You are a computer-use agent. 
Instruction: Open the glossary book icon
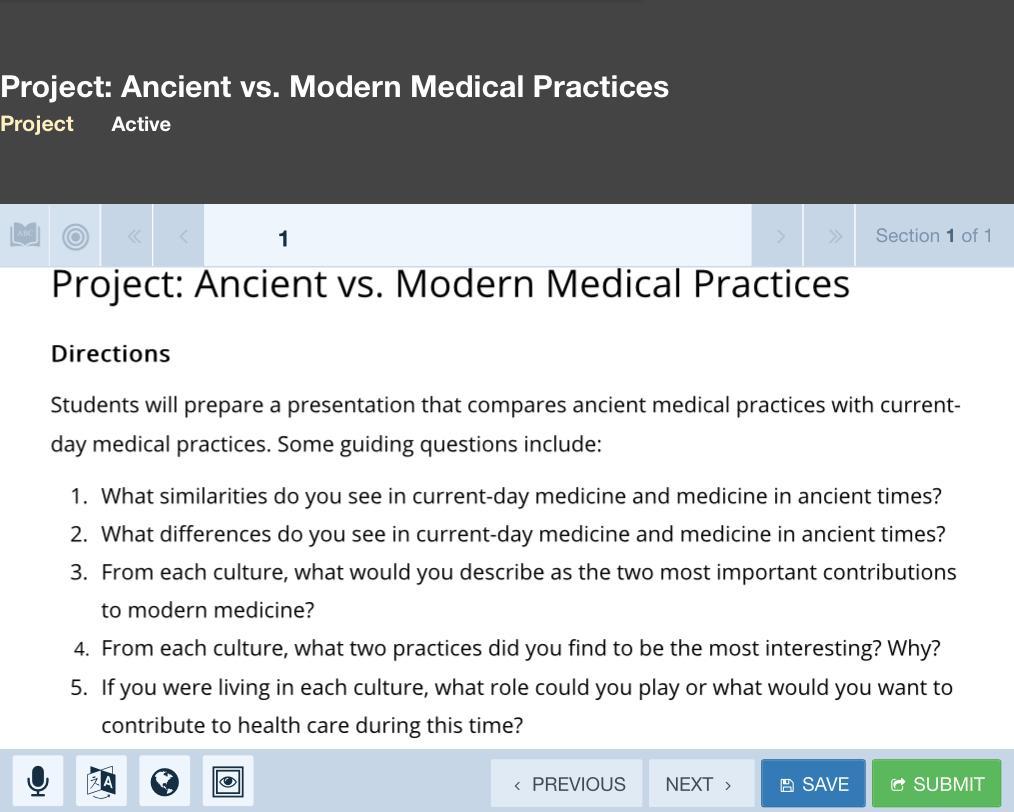(25, 236)
